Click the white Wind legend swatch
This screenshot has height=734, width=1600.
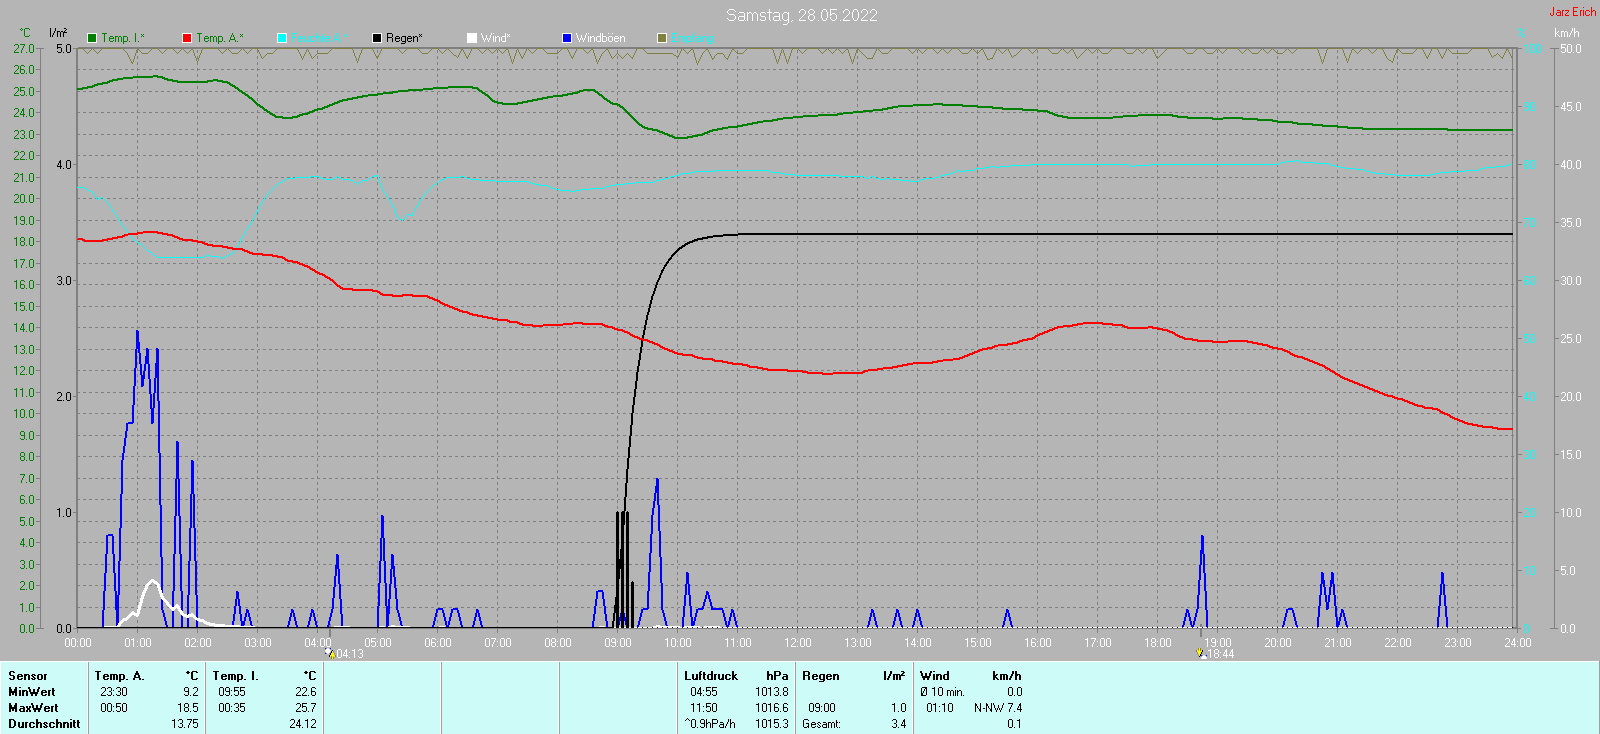472,38
